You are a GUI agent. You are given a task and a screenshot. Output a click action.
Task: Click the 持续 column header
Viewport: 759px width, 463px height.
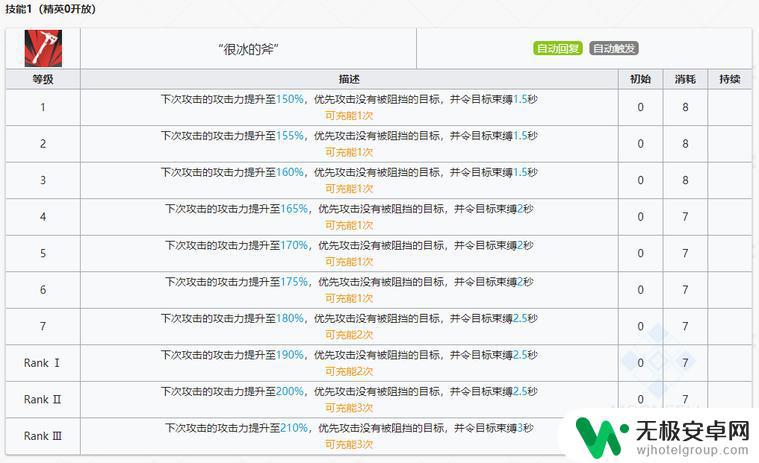click(x=729, y=79)
